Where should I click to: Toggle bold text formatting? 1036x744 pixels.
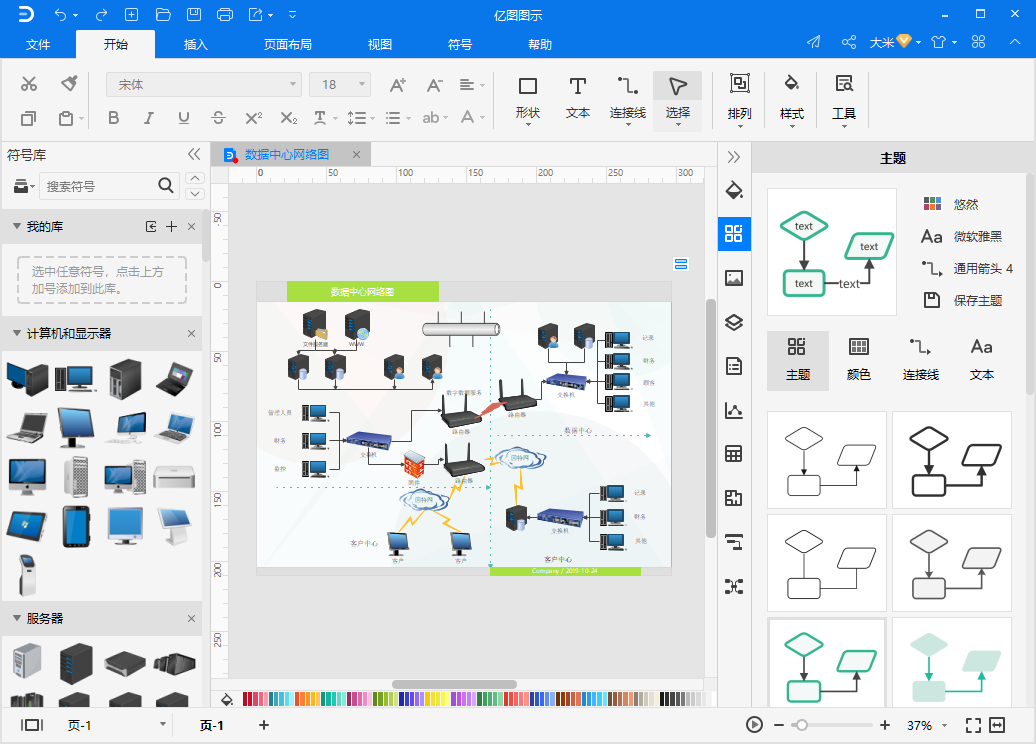click(113, 118)
